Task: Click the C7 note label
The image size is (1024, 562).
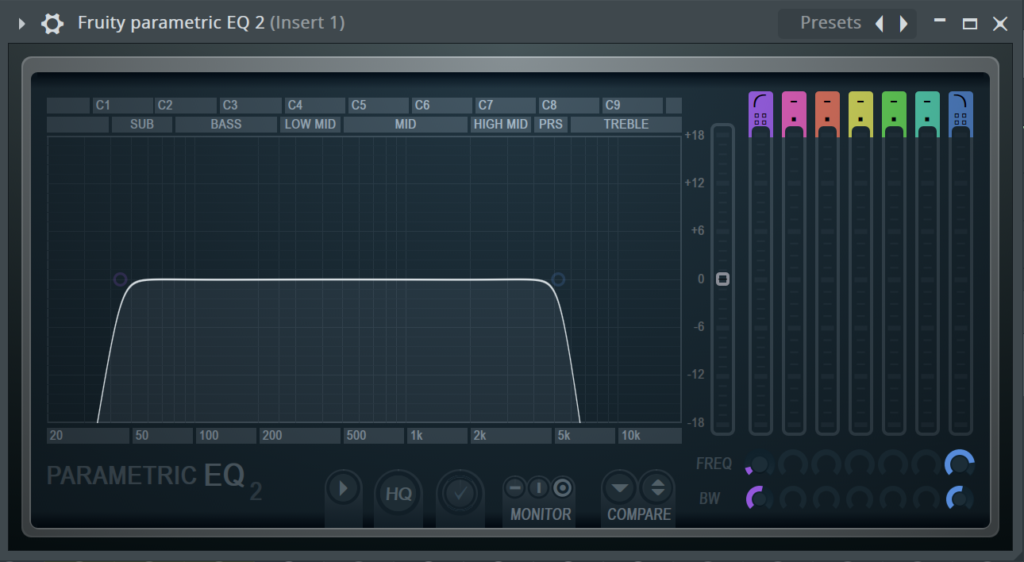Action: click(x=486, y=105)
